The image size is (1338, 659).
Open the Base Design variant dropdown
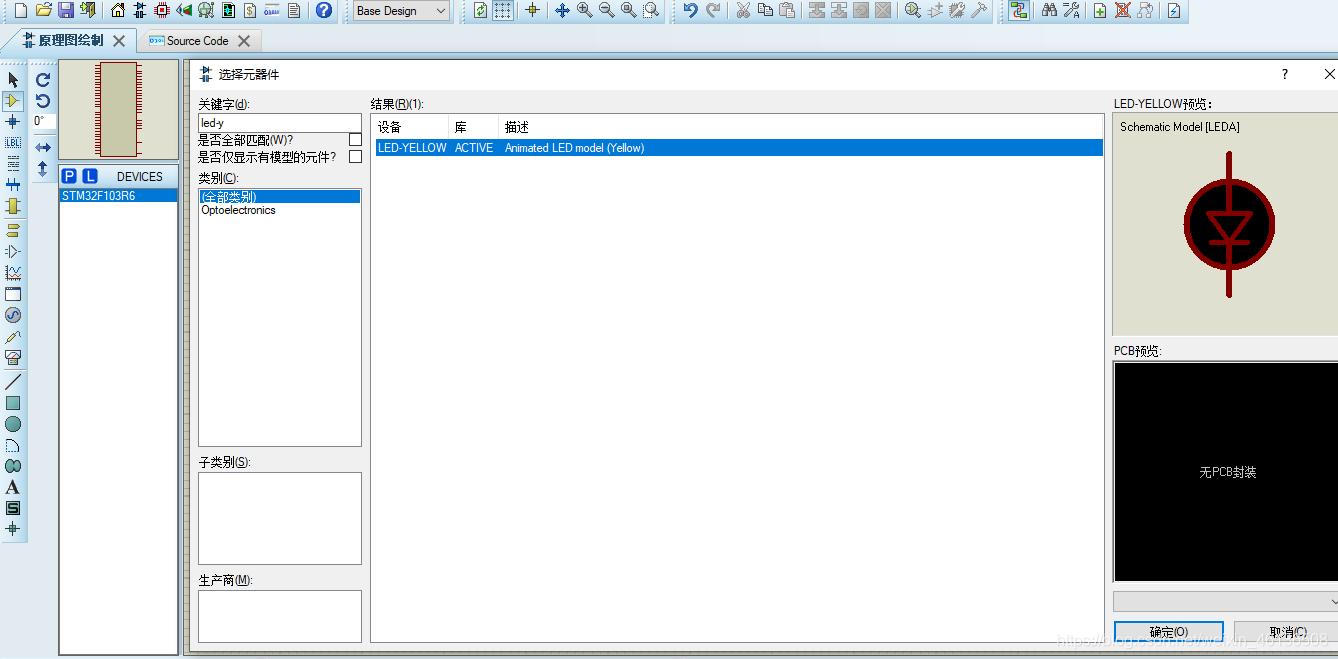[401, 11]
